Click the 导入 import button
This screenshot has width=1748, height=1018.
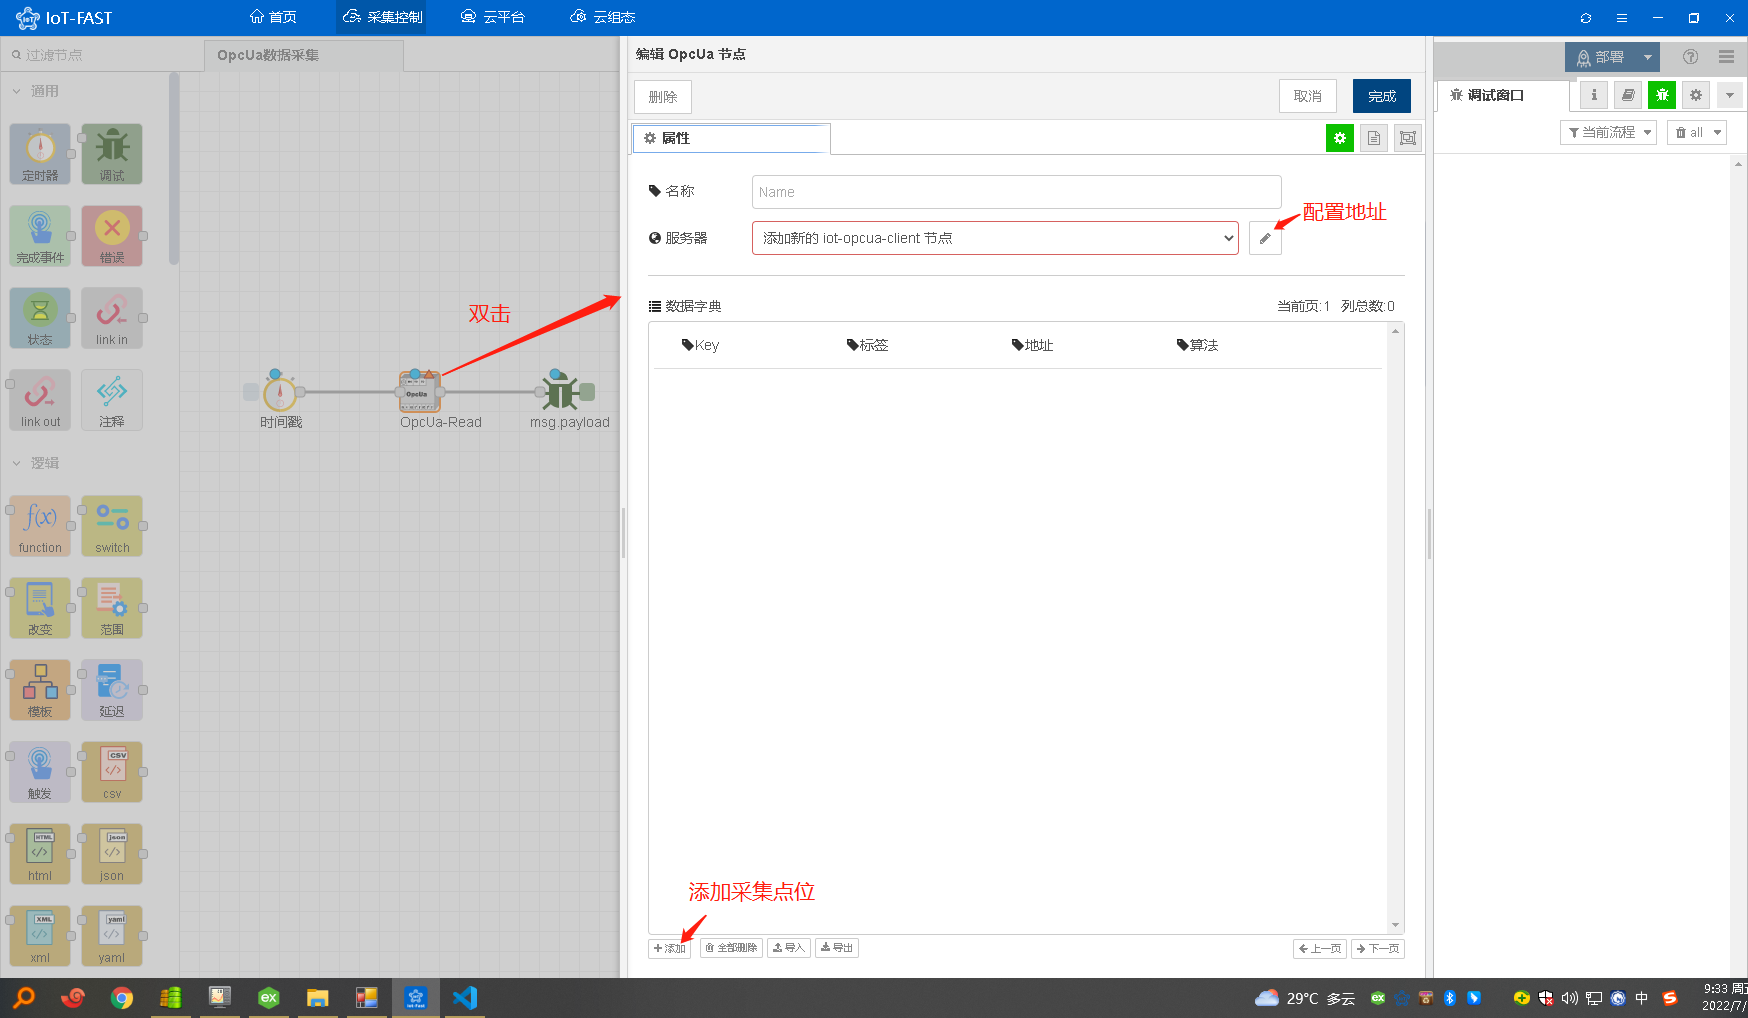pos(789,948)
